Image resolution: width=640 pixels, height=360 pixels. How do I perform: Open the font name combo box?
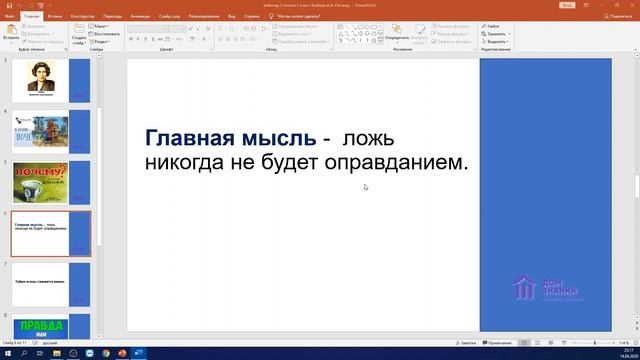[x=148, y=29]
